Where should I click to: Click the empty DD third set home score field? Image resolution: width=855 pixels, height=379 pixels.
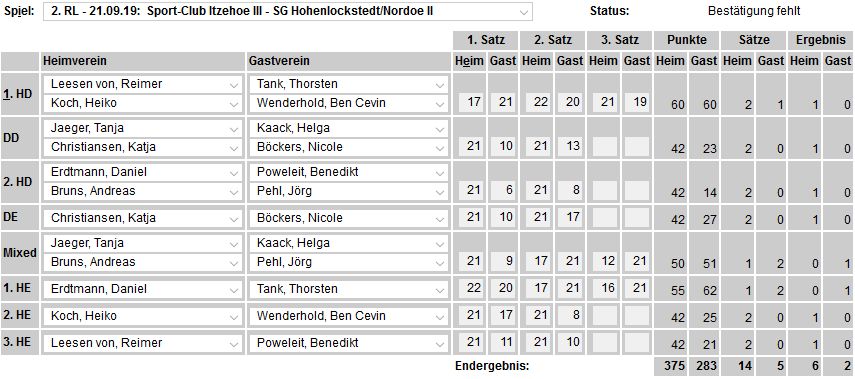603,147
